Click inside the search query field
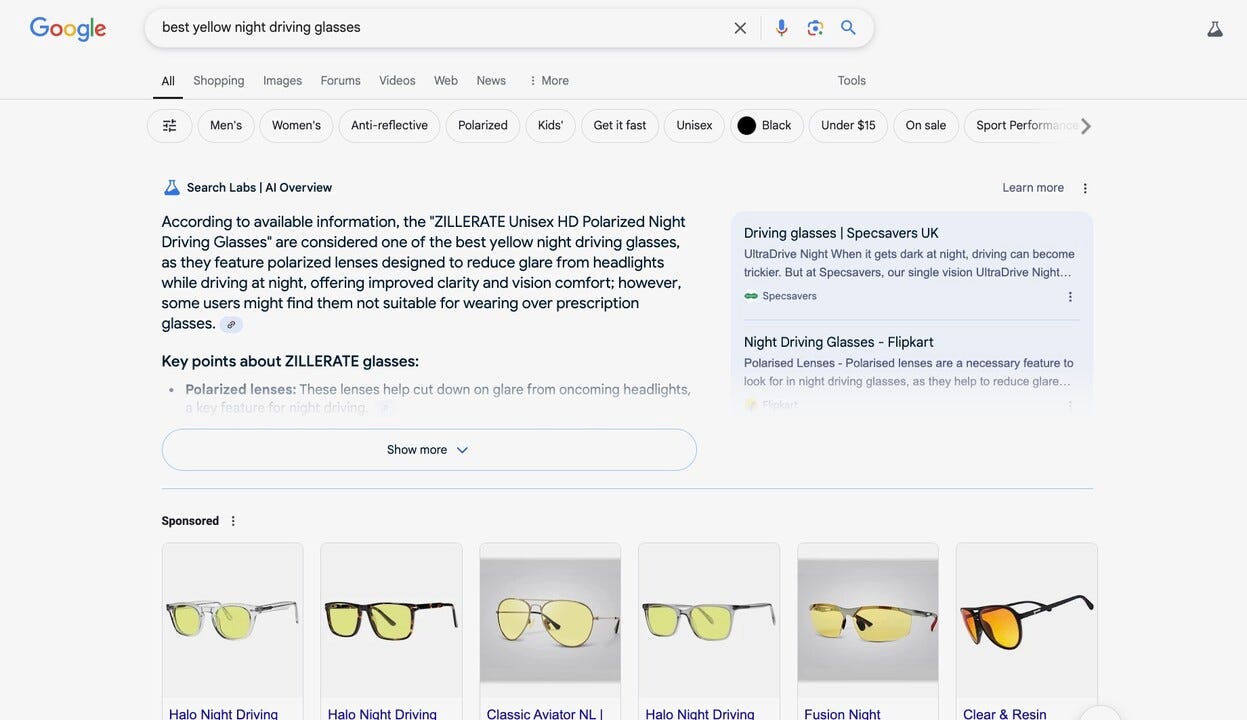 coord(440,28)
